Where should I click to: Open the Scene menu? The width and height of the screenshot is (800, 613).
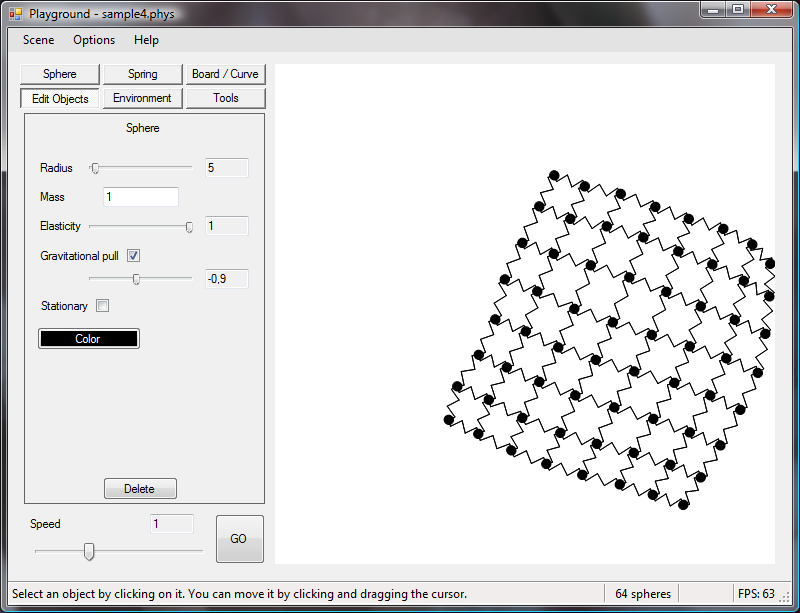coord(38,40)
